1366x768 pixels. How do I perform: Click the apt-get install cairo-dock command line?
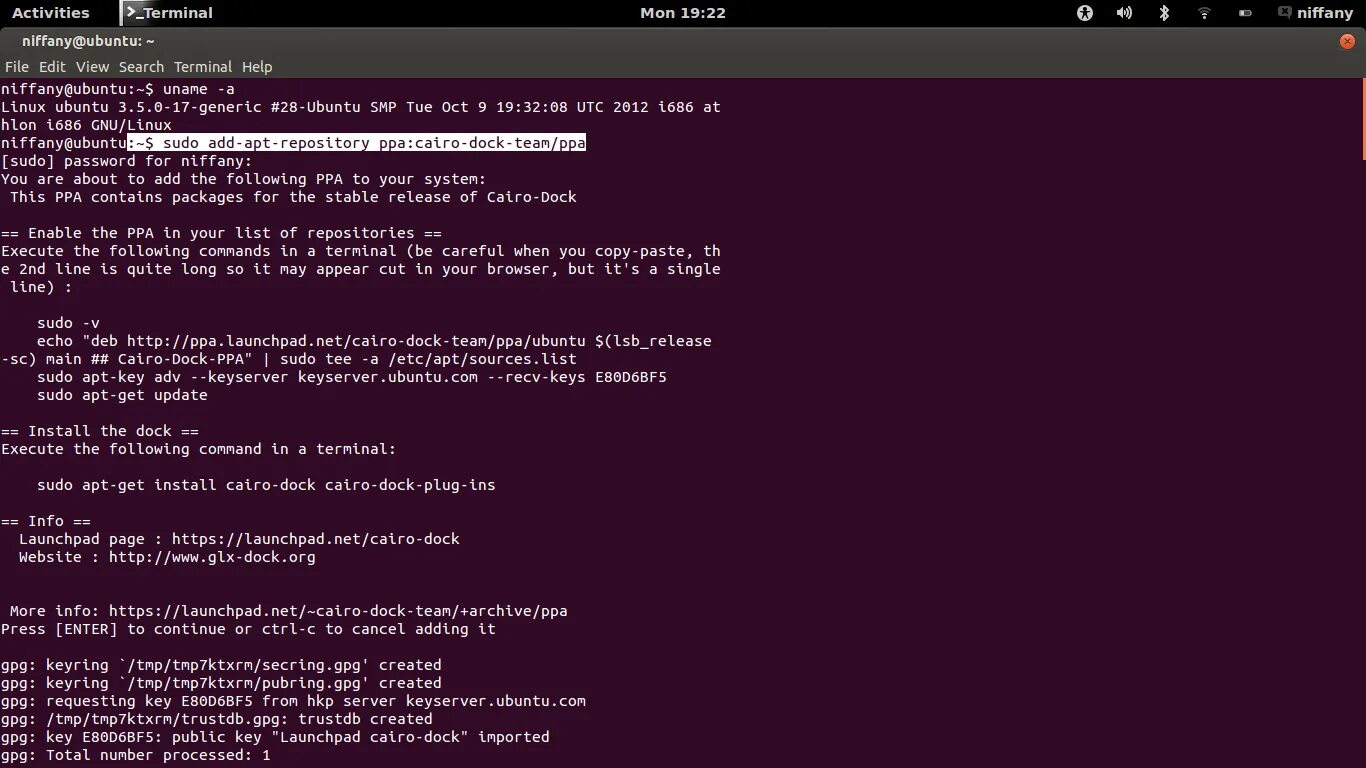tap(266, 485)
